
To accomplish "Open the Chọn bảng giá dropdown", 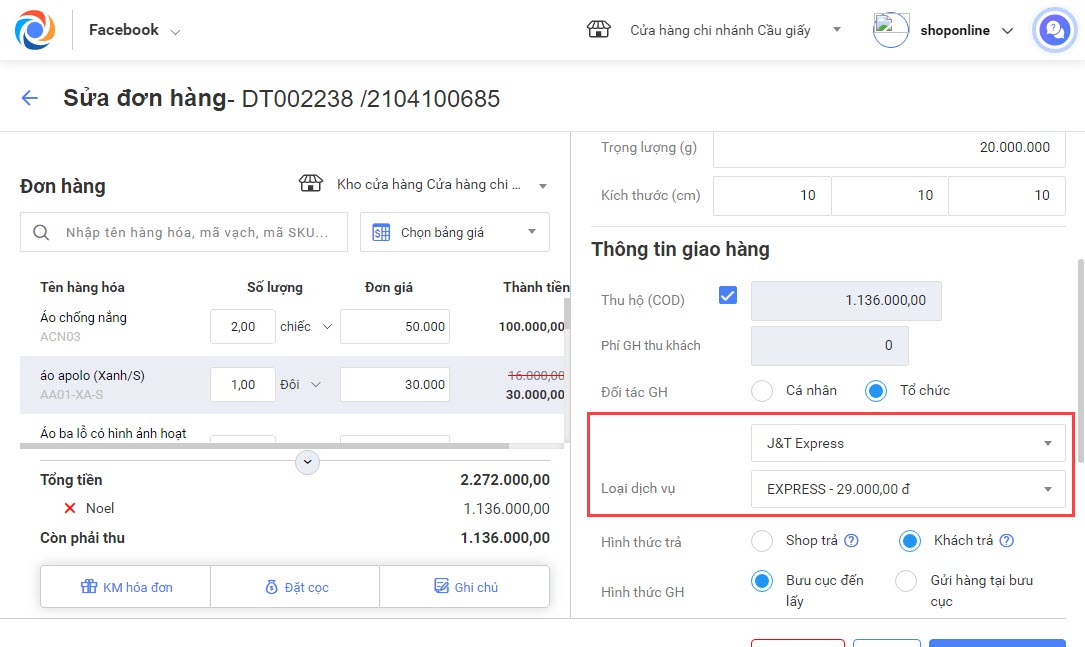I will pos(454,232).
